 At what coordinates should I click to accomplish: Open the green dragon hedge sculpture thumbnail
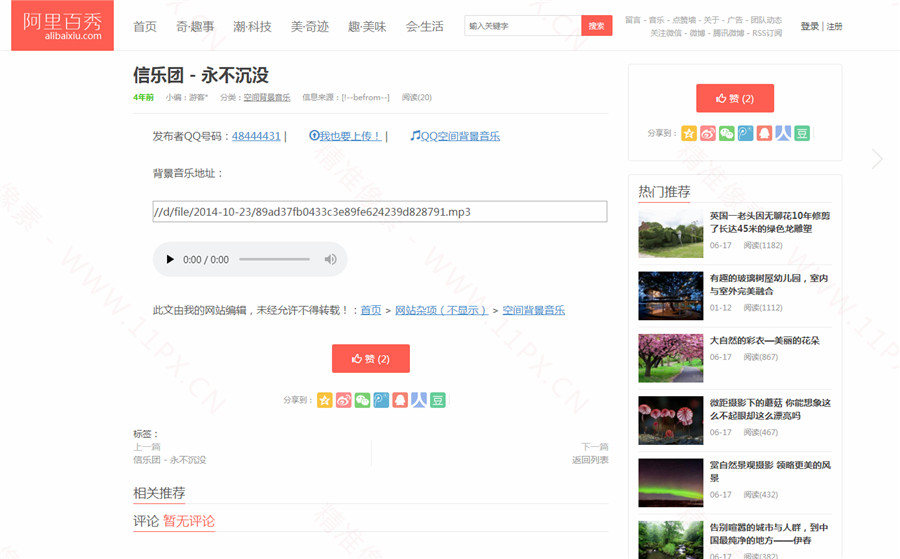click(670, 234)
